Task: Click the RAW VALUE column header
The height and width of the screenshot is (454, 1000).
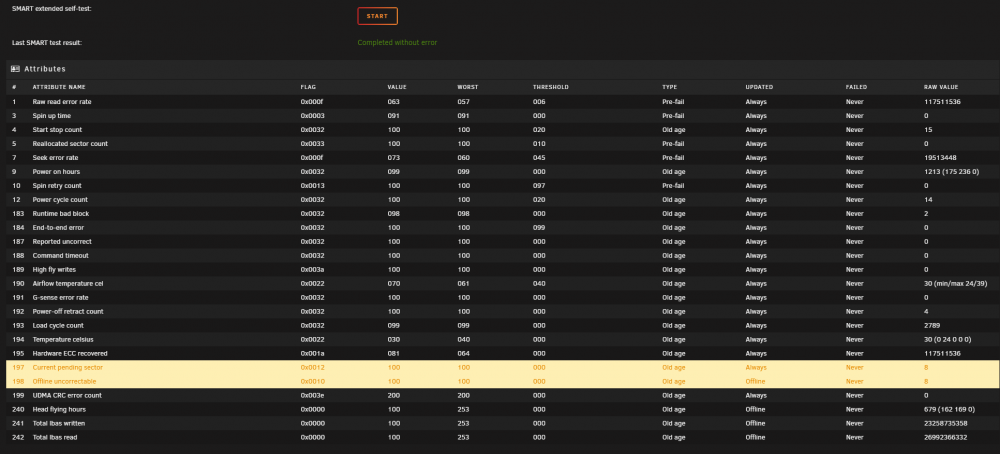Action: tap(941, 87)
